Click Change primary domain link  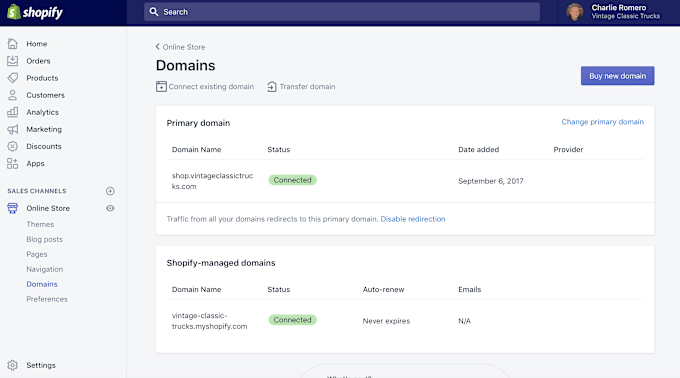pos(602,122)
